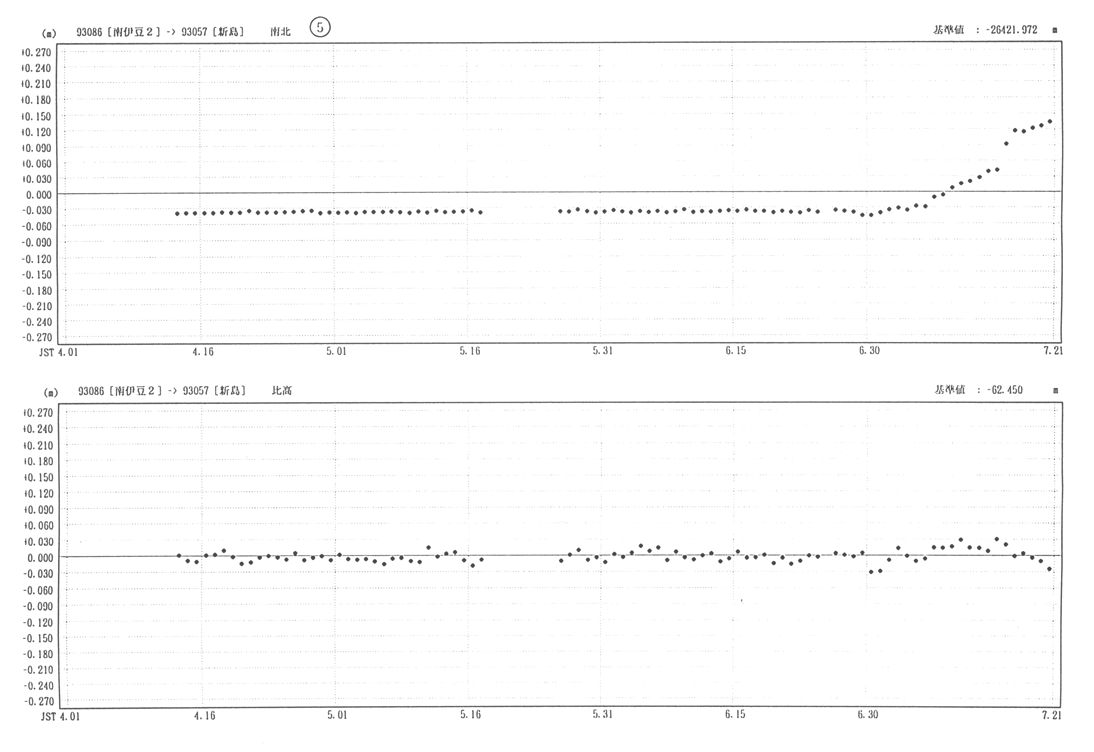This screenshot has height=752, width=1094.
Task: Click the -0.150 y-axis label on the top chart
Action: [38, 274]
